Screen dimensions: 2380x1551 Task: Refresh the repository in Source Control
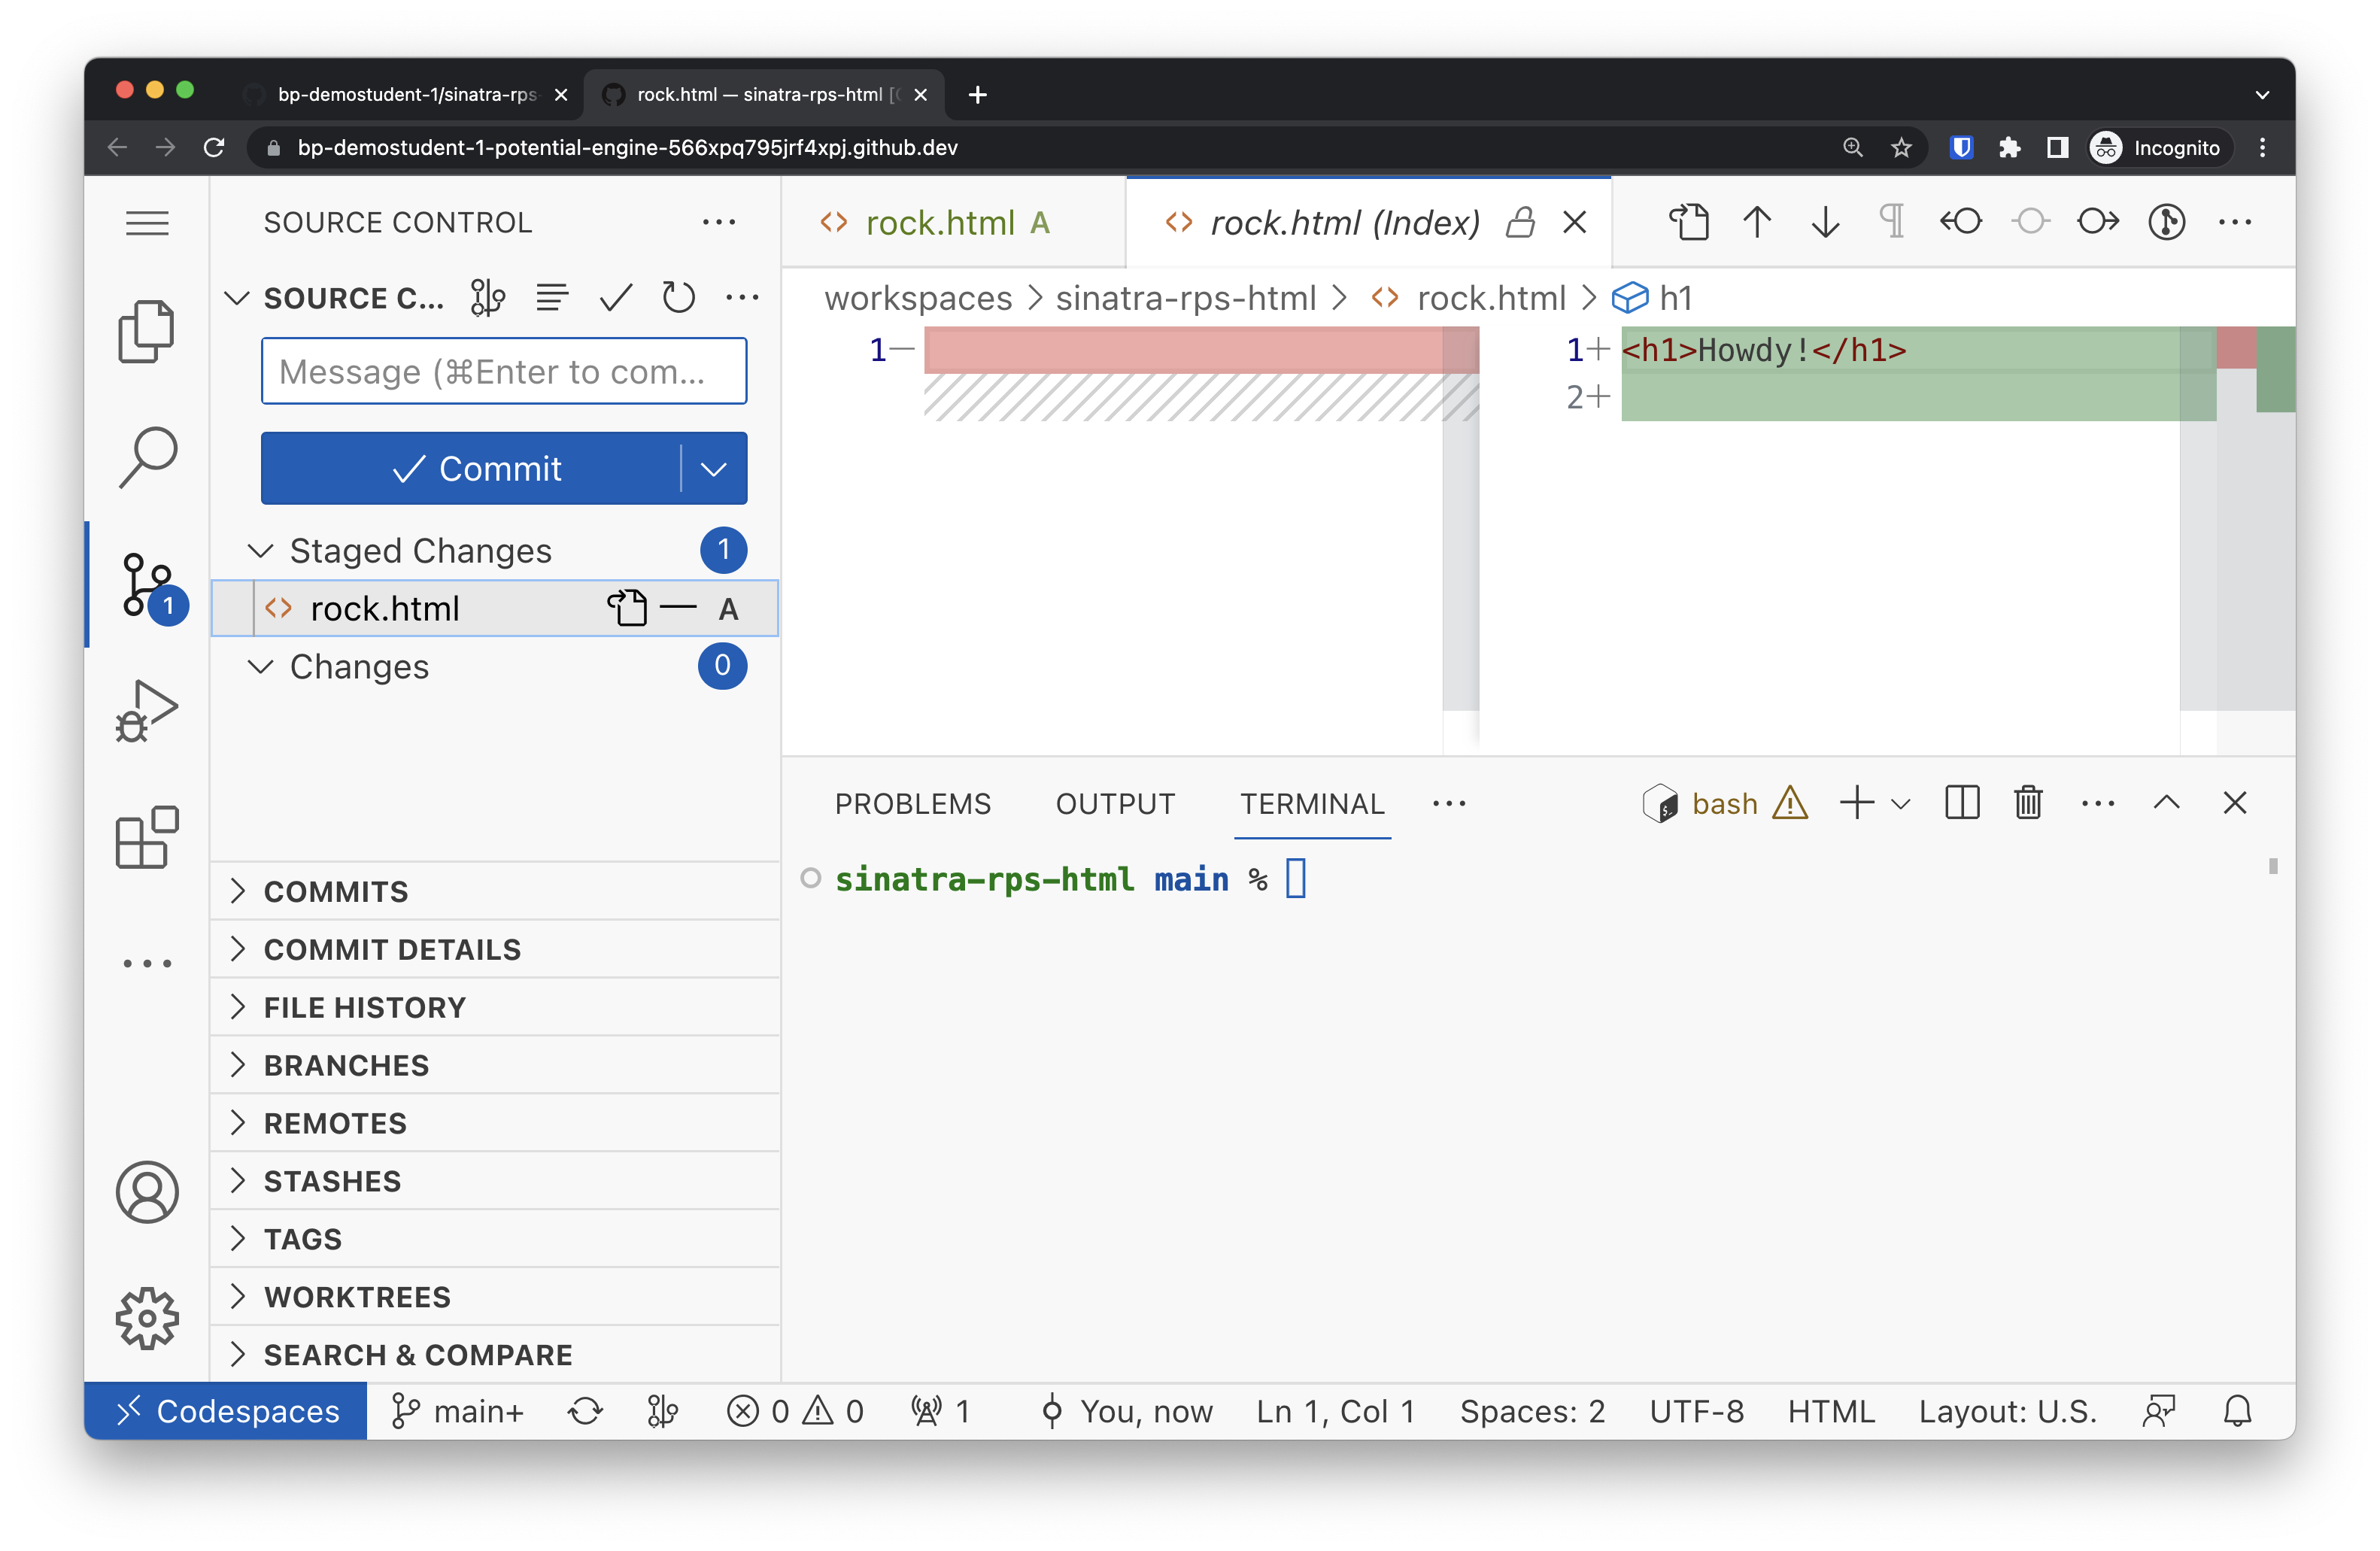pyautogui.click(x=679, y=297)
